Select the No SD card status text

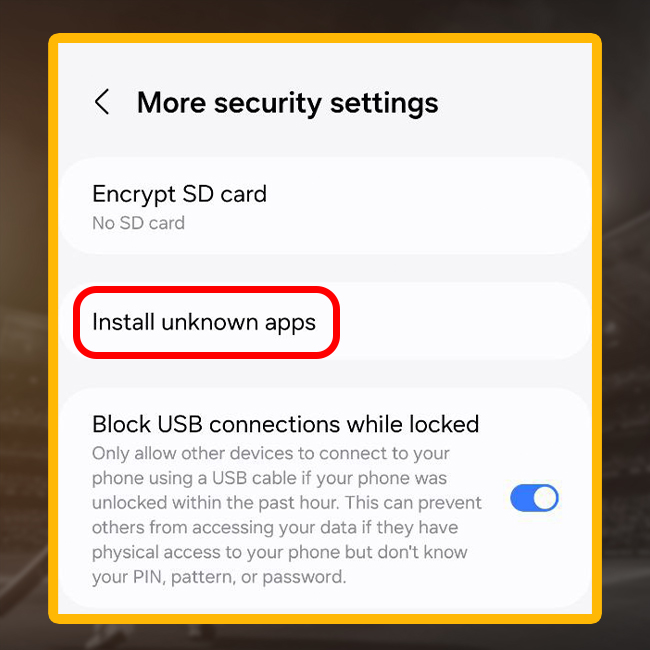point(138,223)
